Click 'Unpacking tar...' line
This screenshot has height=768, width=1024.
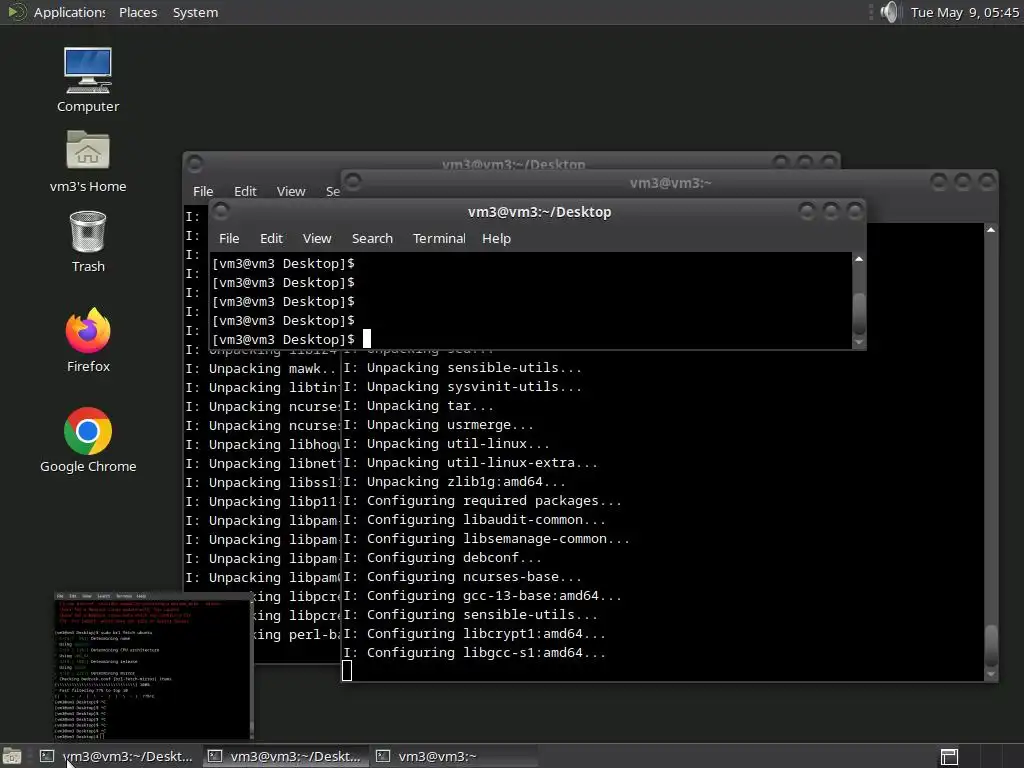pyautogui.click(x=419, y=406)
